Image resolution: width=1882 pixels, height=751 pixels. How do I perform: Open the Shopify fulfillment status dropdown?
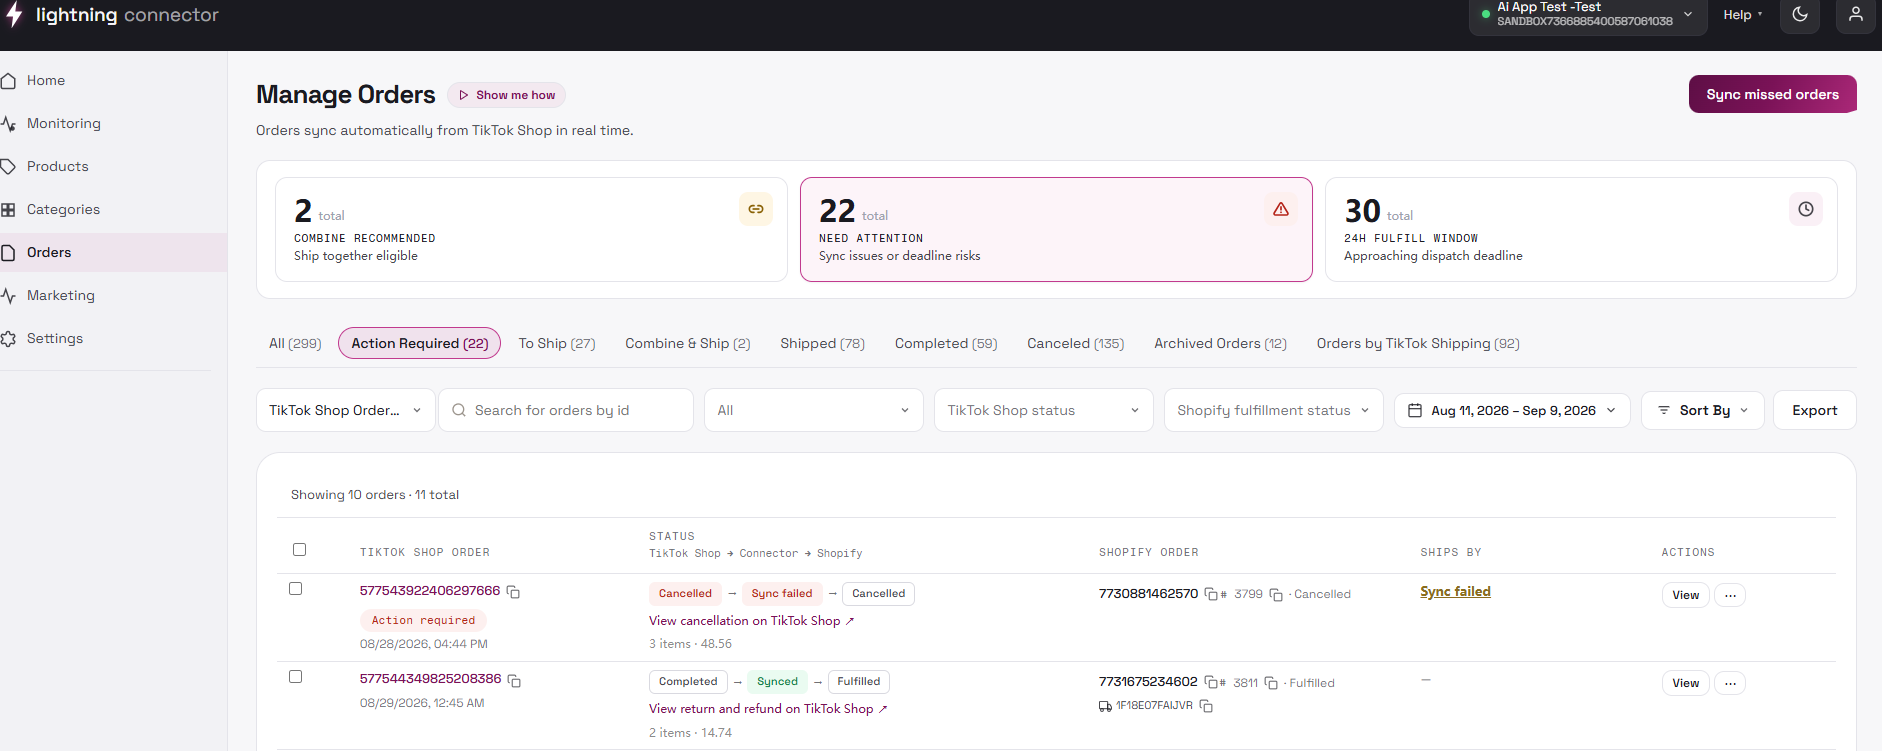(1274, 410)
